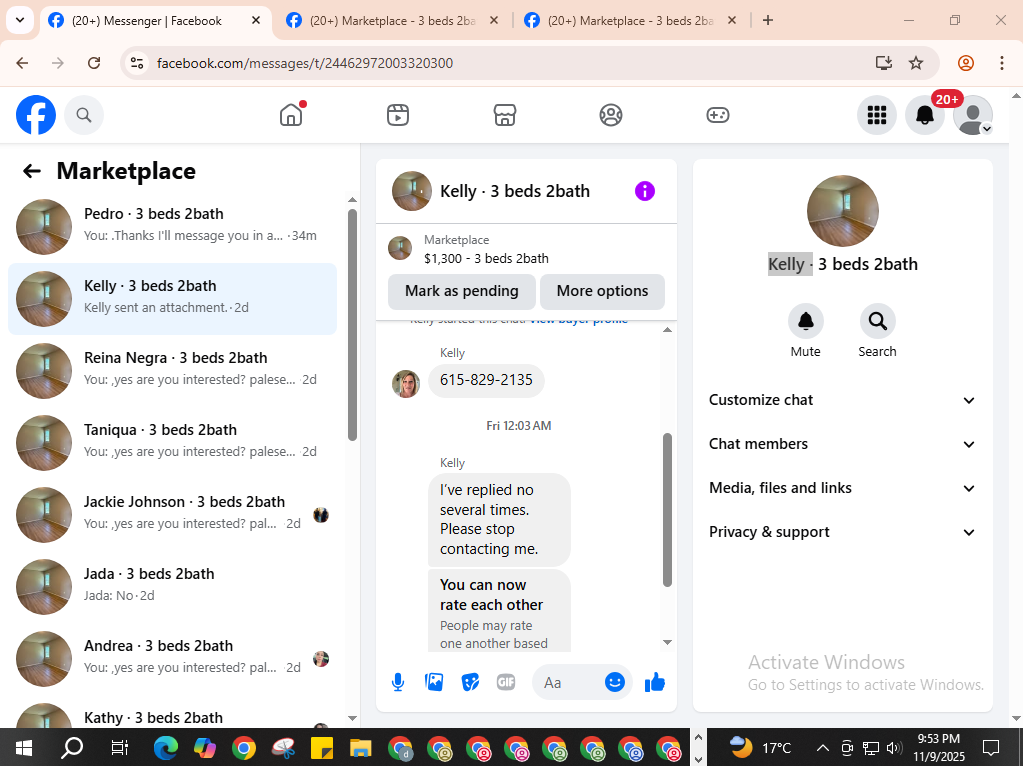1023x766 pixels.
Task: Open the account profile avatar menu
Action: tap(973, 115)
